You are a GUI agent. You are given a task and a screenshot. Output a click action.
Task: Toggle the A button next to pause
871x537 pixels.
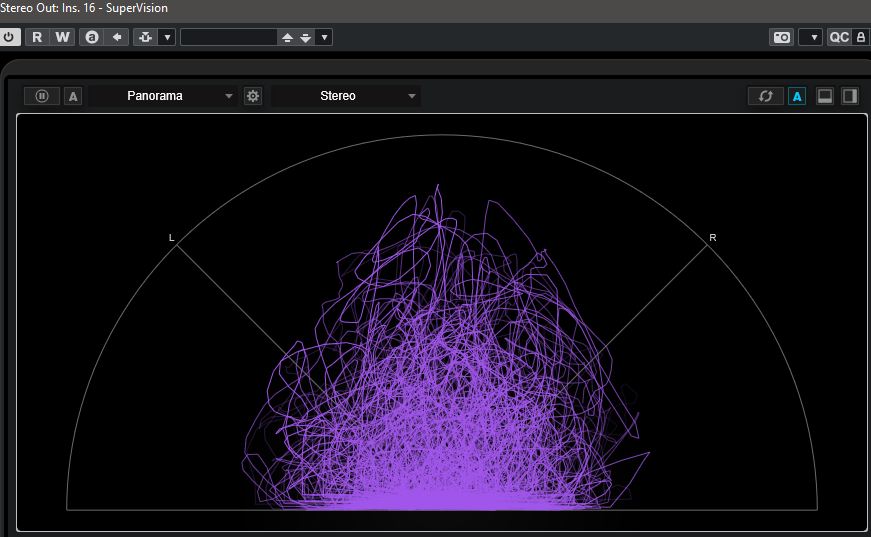tap(73, 96)
